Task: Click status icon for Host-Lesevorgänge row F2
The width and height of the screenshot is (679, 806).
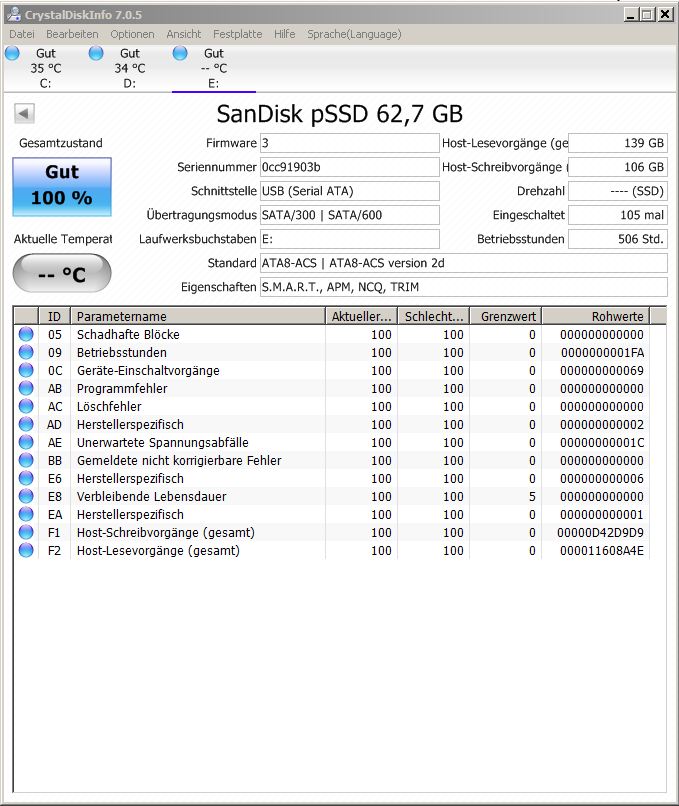Action: [x=26, y=550]
